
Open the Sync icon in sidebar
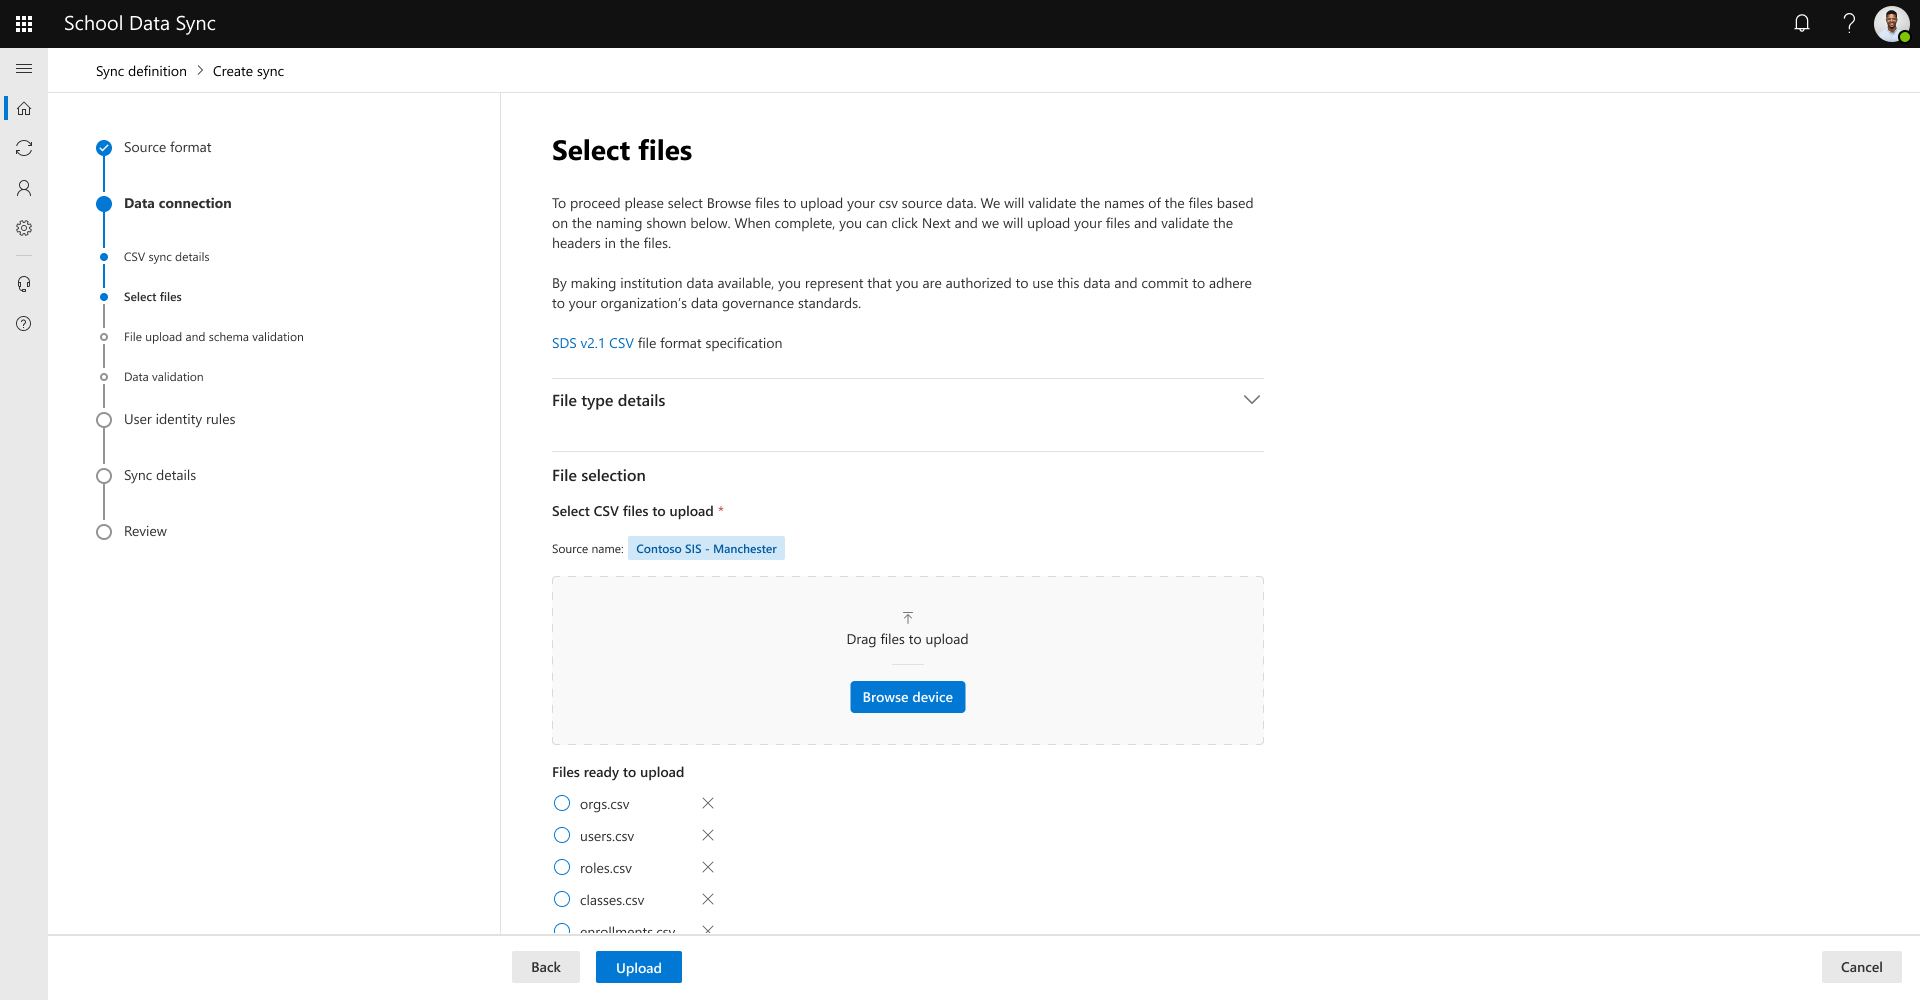coord(24,148)
